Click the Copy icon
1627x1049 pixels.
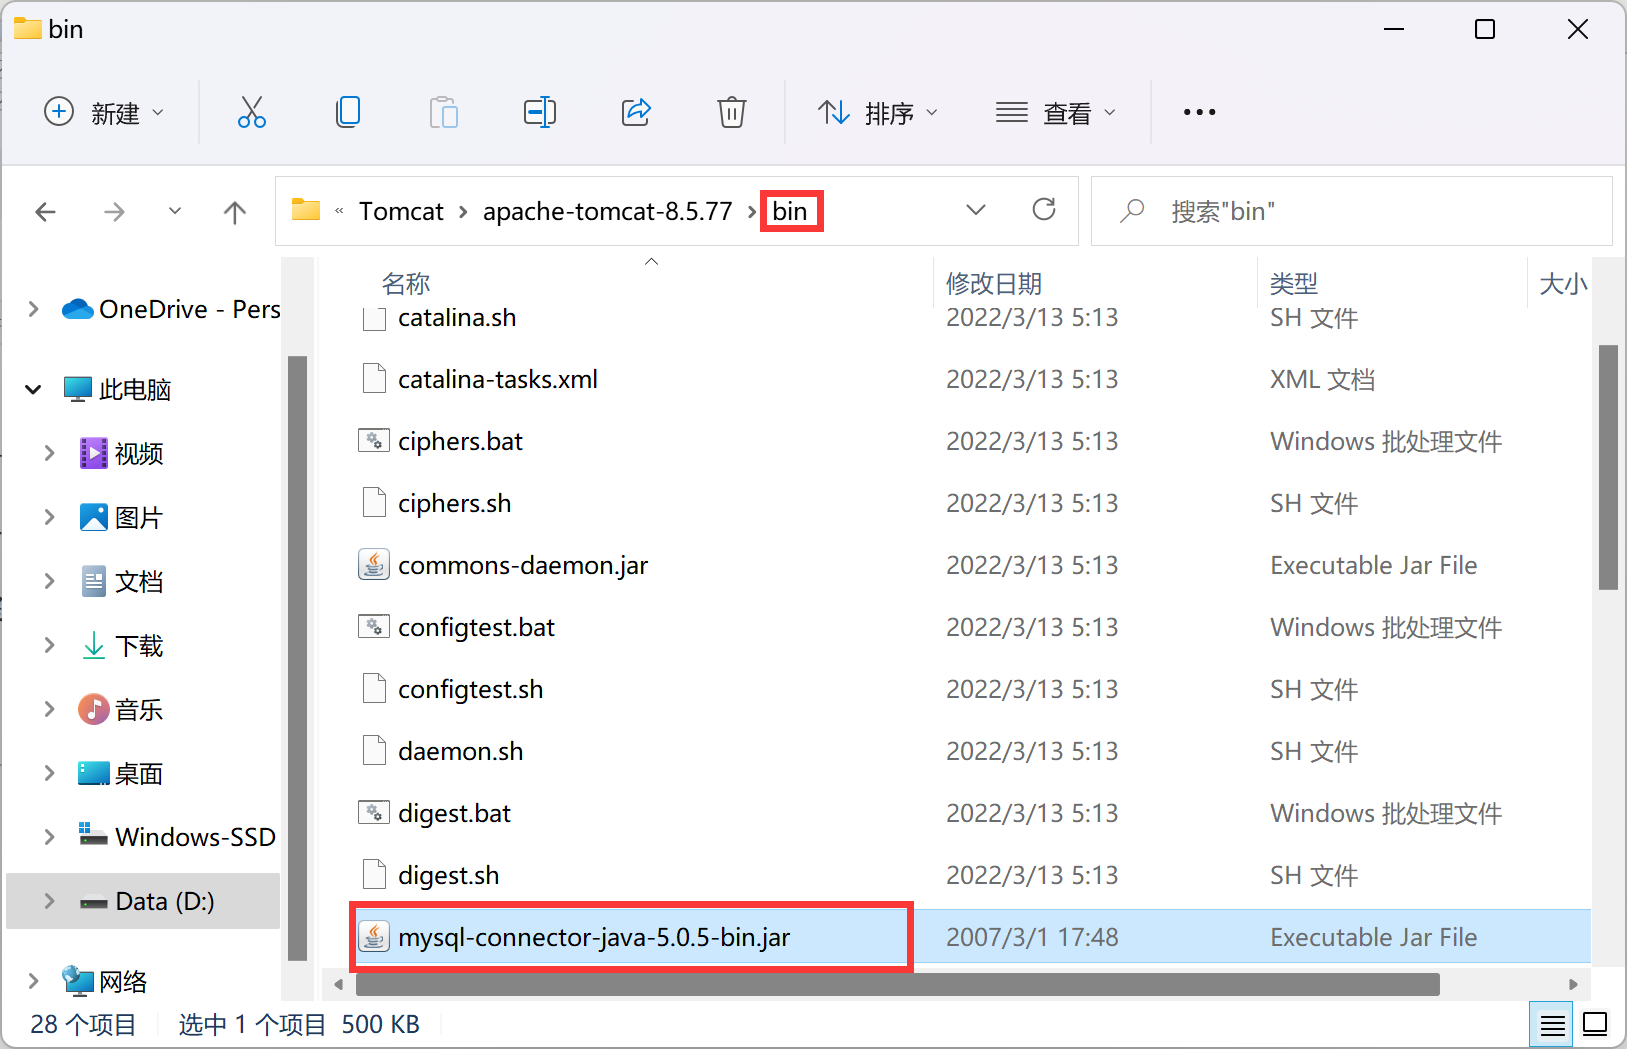[347, 112]
